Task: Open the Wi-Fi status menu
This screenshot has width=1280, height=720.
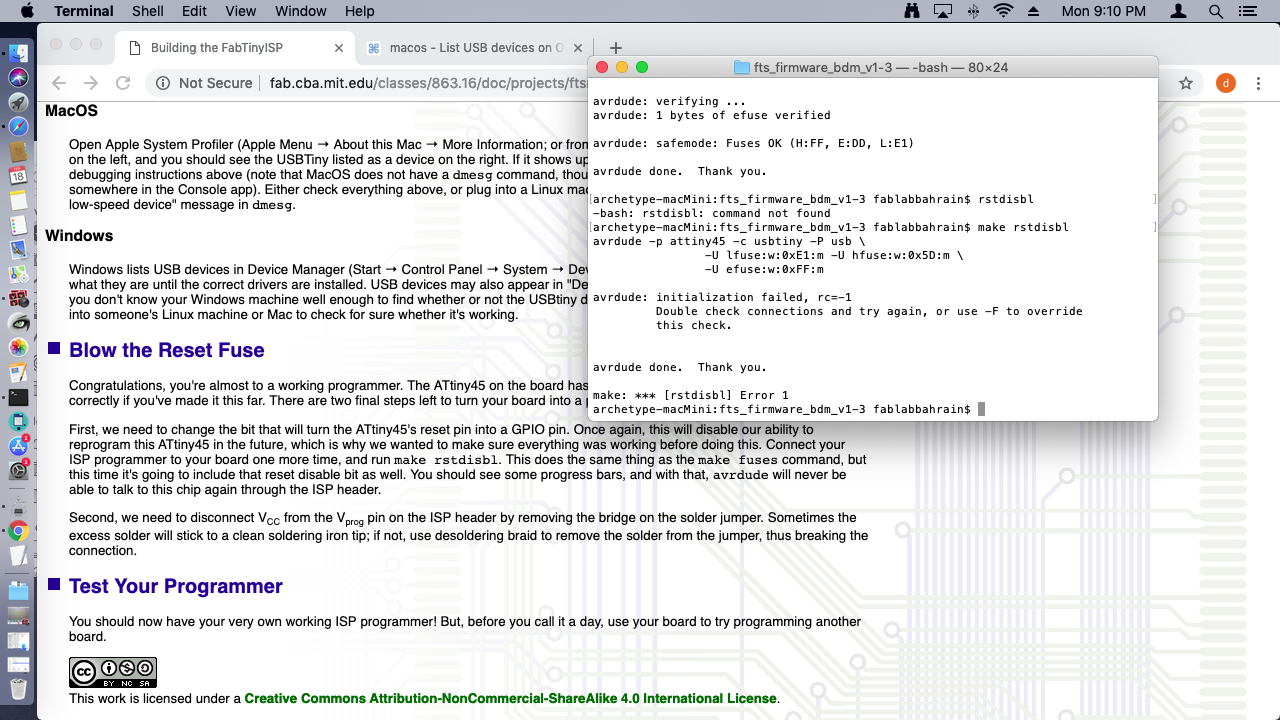Action: click(x=1003, y=11)
